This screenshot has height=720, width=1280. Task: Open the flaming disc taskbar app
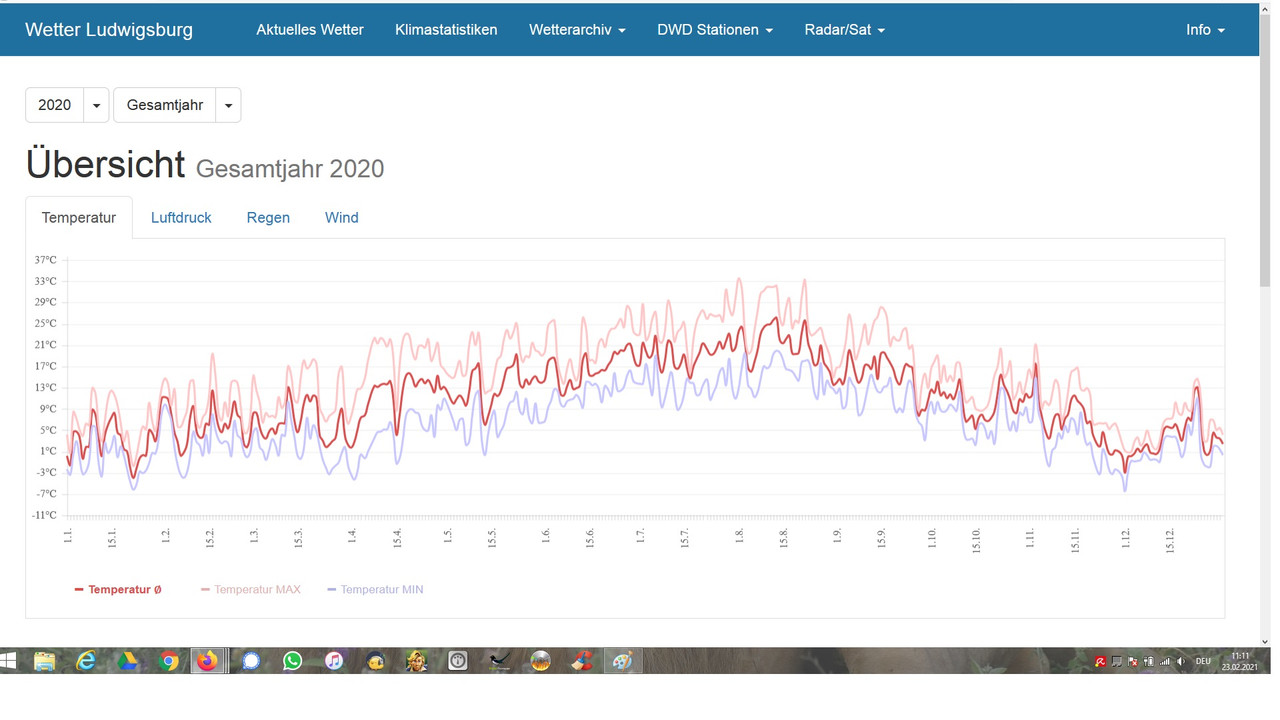click(x=541, y=661)
